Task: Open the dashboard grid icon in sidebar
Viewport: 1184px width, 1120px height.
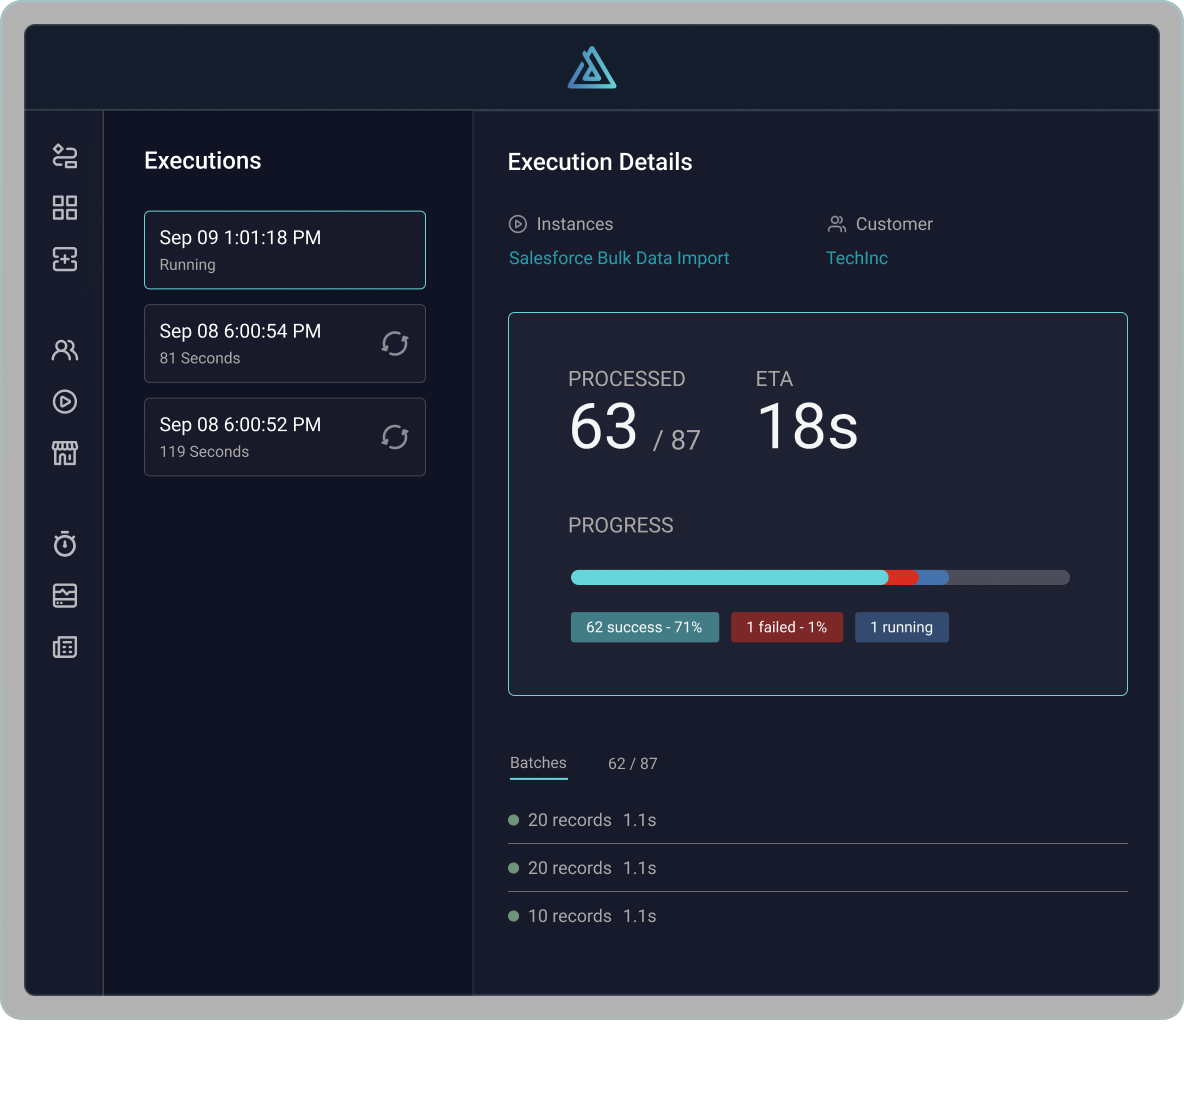Action: [65, 208]
